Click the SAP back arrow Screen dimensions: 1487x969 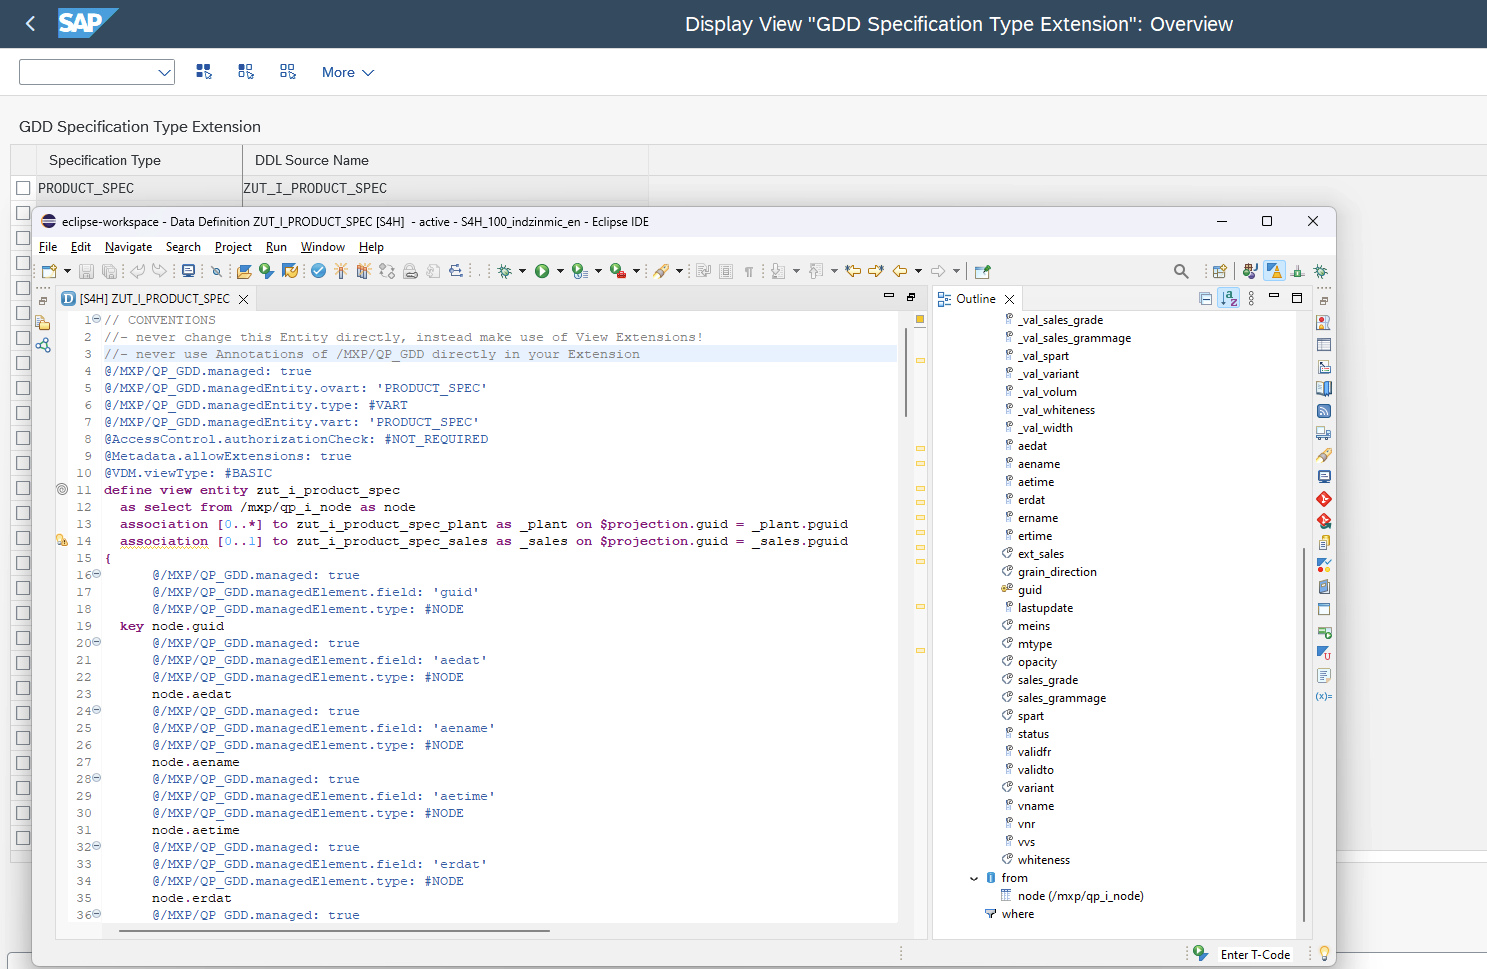(30, 23)
